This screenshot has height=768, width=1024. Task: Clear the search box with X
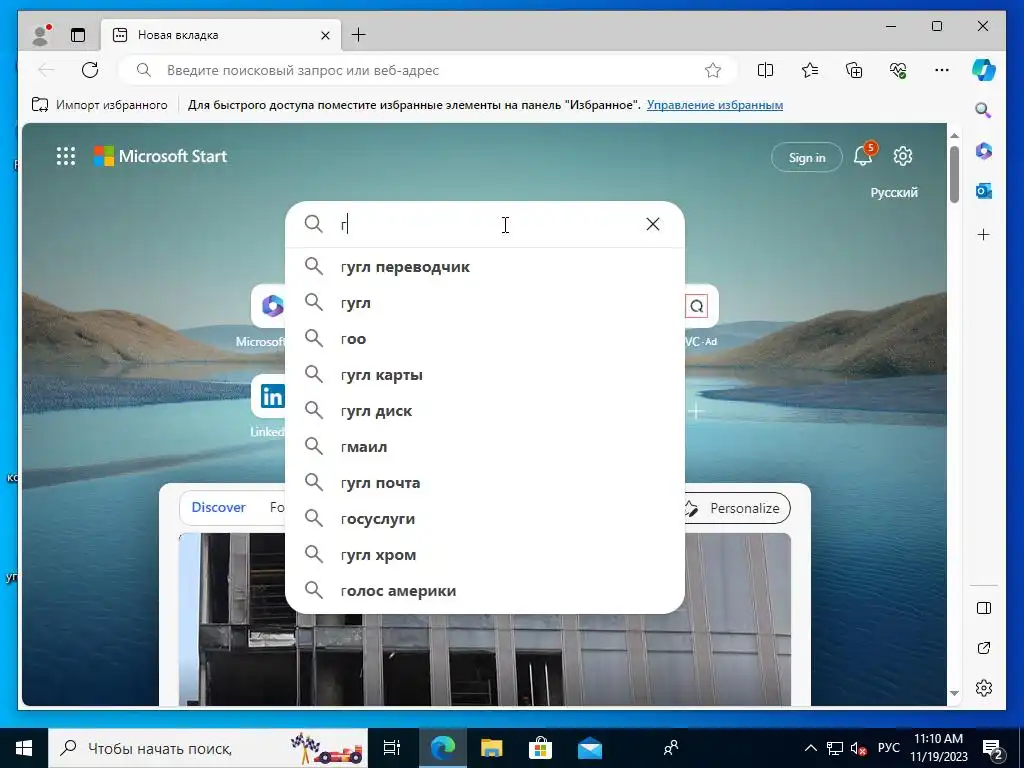(x=652, y=224)
